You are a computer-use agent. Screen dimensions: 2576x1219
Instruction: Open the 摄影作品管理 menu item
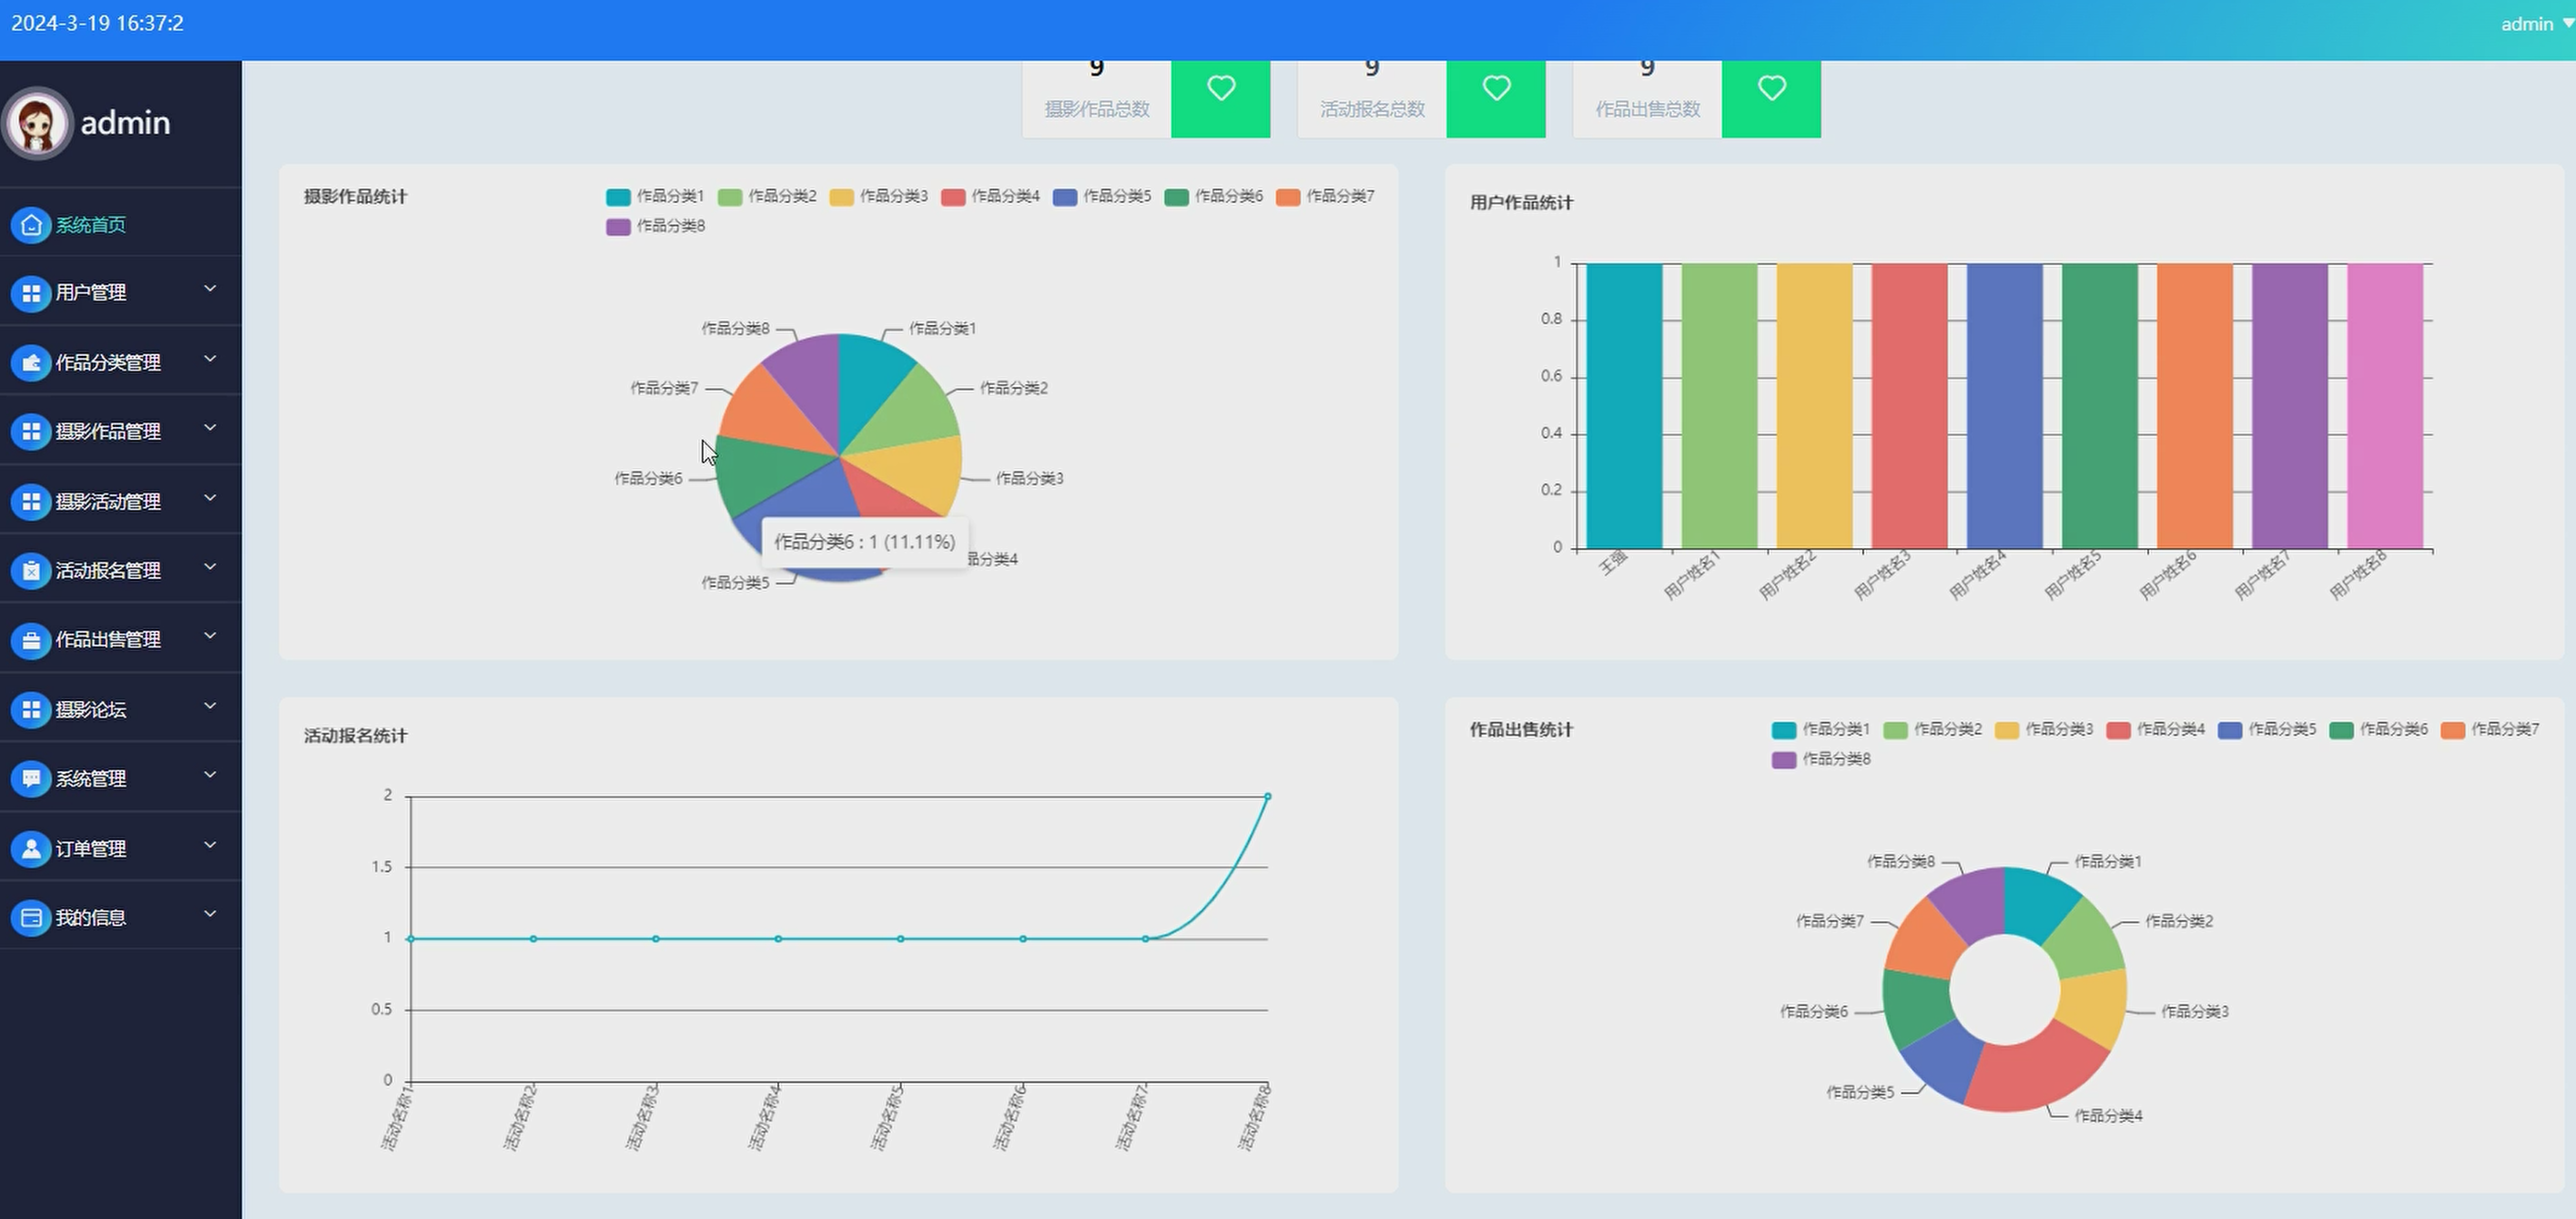(108, 431)
